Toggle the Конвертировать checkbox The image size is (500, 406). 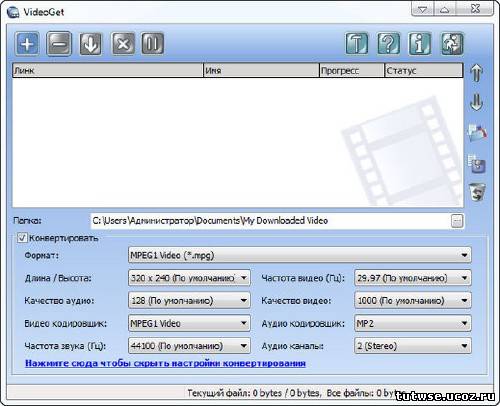tap(22, 238)
